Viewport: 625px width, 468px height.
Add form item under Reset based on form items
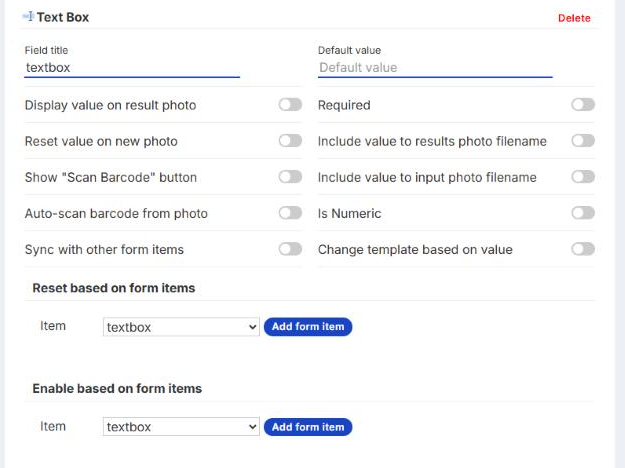[308, 327]
